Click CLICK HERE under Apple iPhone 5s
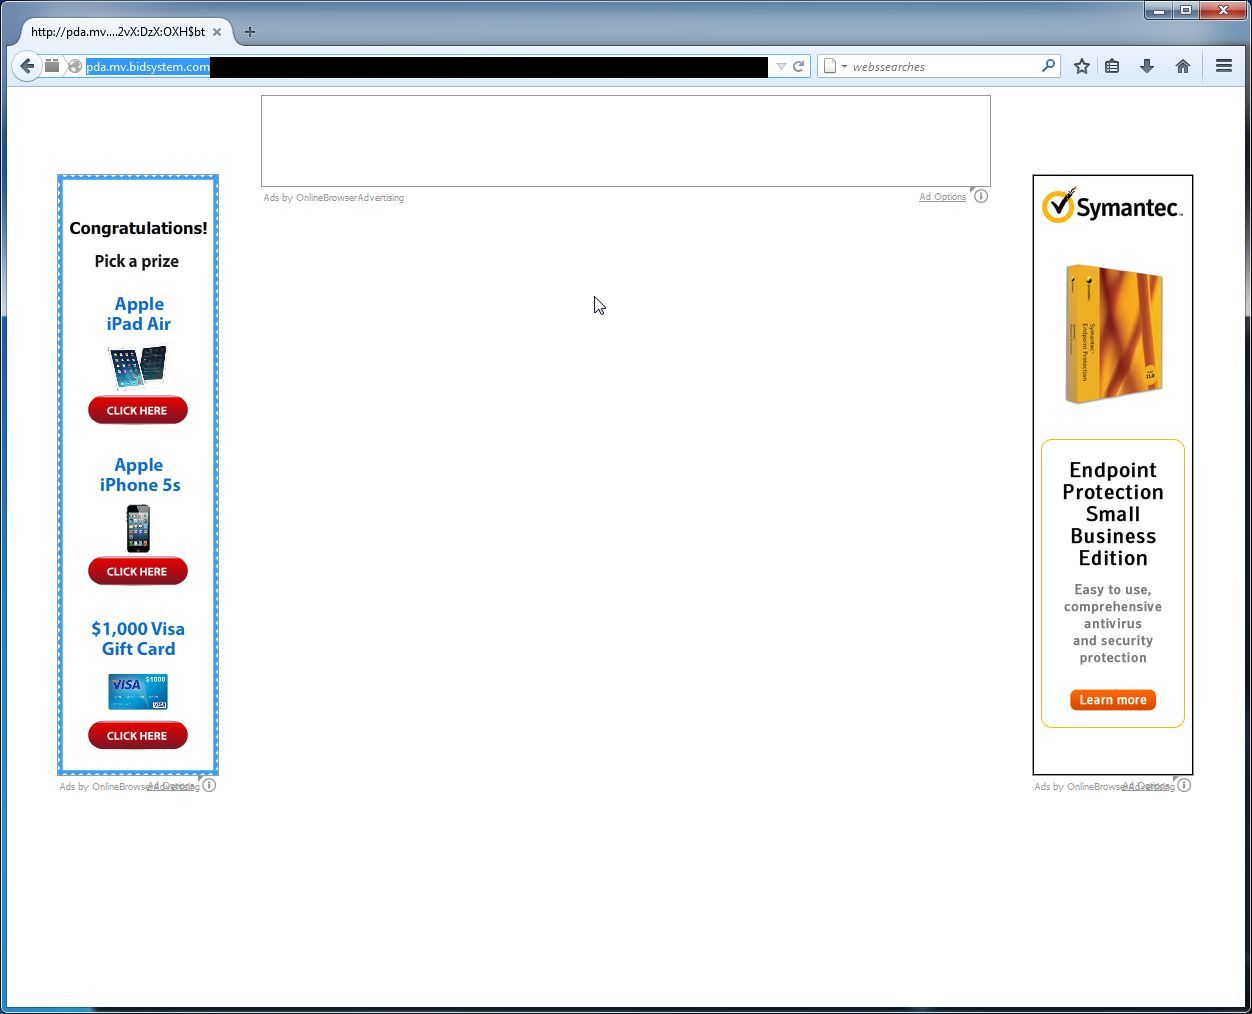1252x1014 pixels. 137,571
